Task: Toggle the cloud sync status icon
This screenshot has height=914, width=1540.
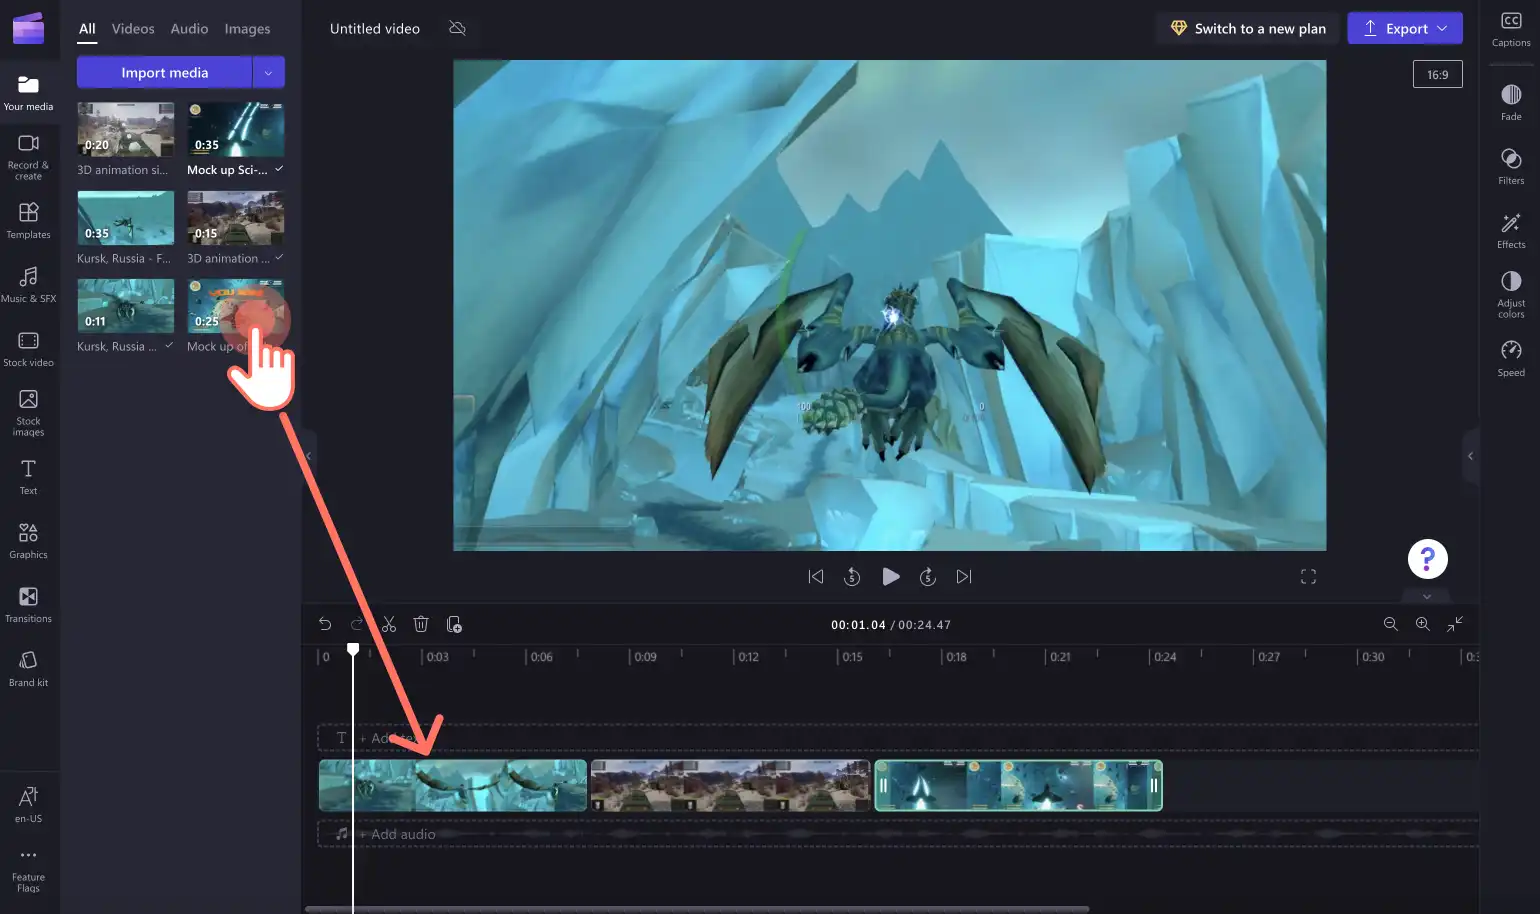Action: click(x=458, y=28)
